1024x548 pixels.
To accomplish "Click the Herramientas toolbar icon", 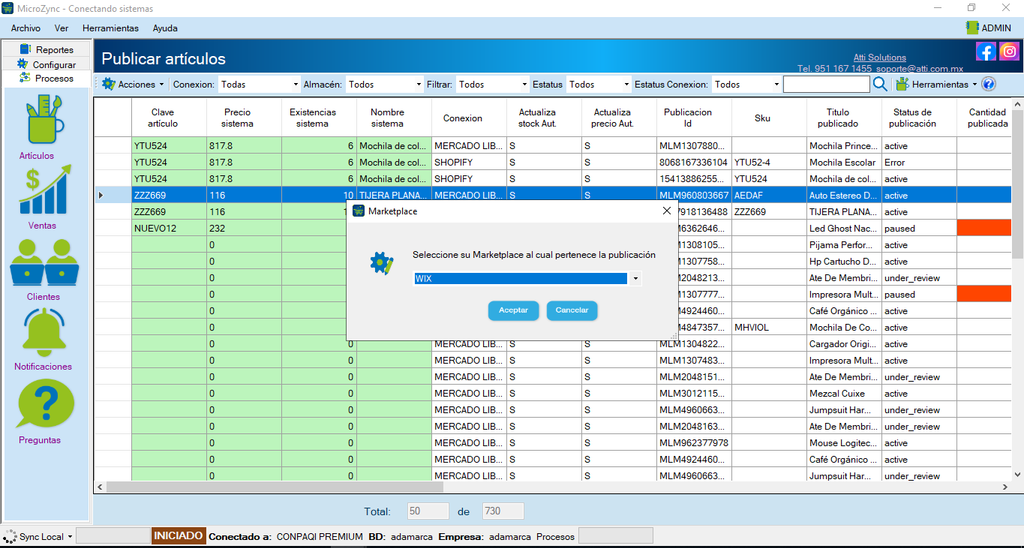I will (902, 84).
